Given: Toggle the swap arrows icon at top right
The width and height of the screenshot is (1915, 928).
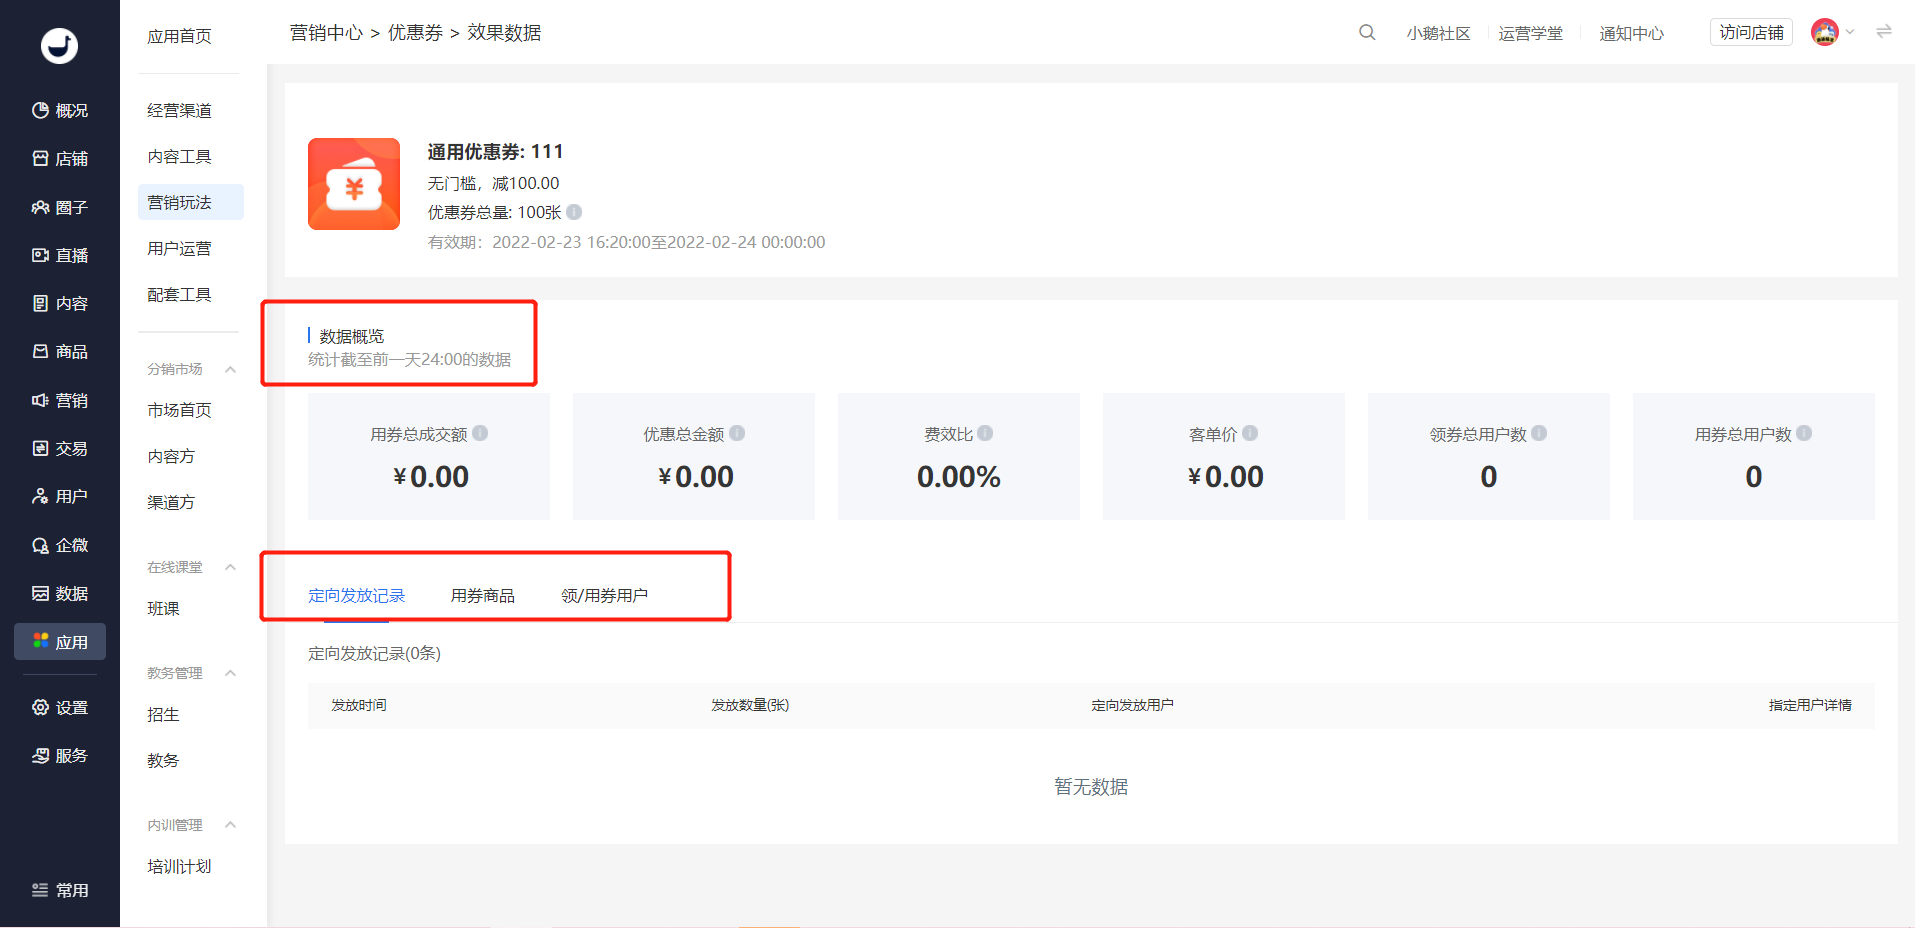Looking at the screenshot, I should click(x=1884, y=32).
